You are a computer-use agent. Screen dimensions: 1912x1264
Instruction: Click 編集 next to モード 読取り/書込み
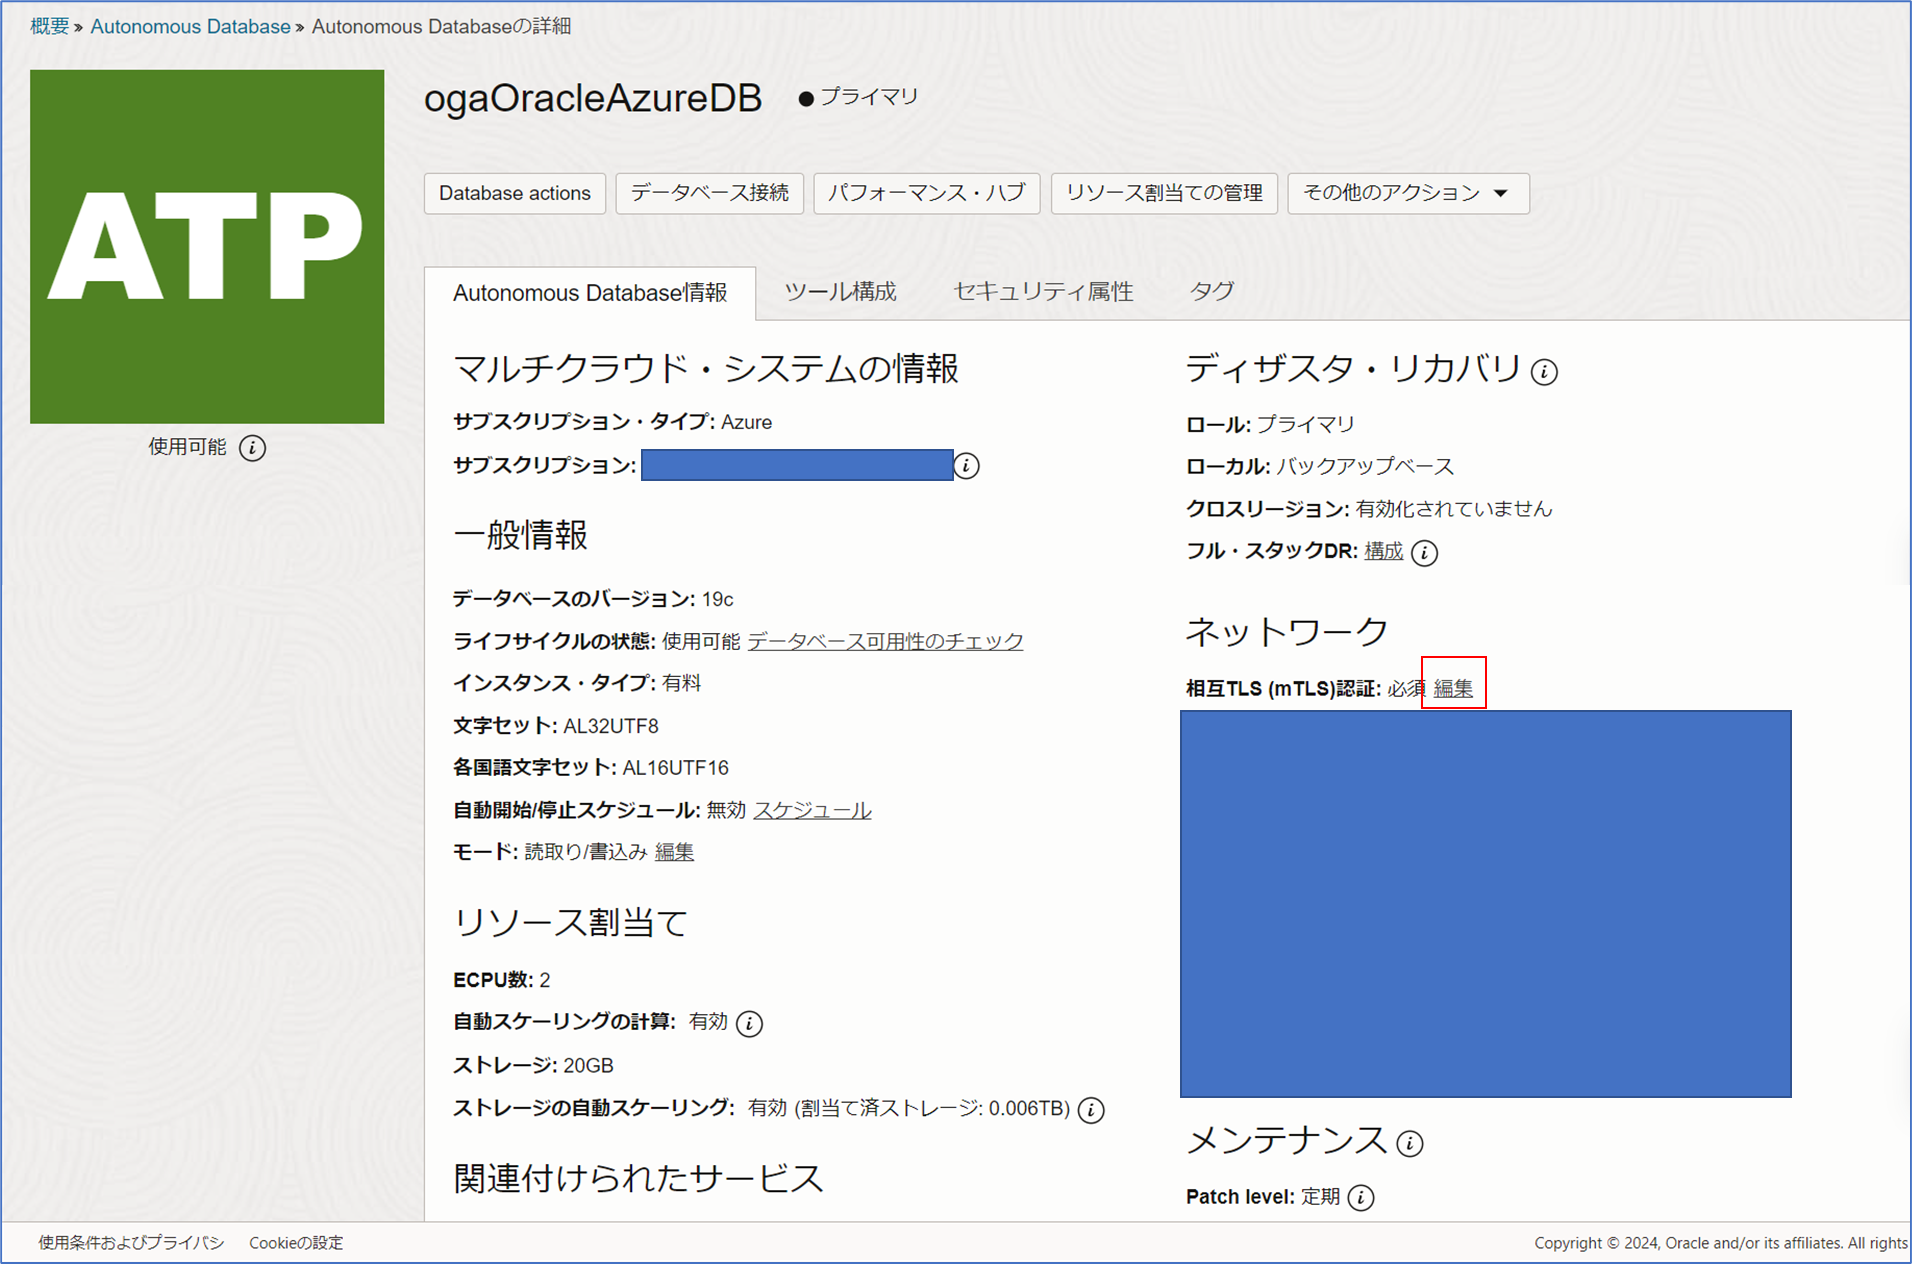coord(674,852)
